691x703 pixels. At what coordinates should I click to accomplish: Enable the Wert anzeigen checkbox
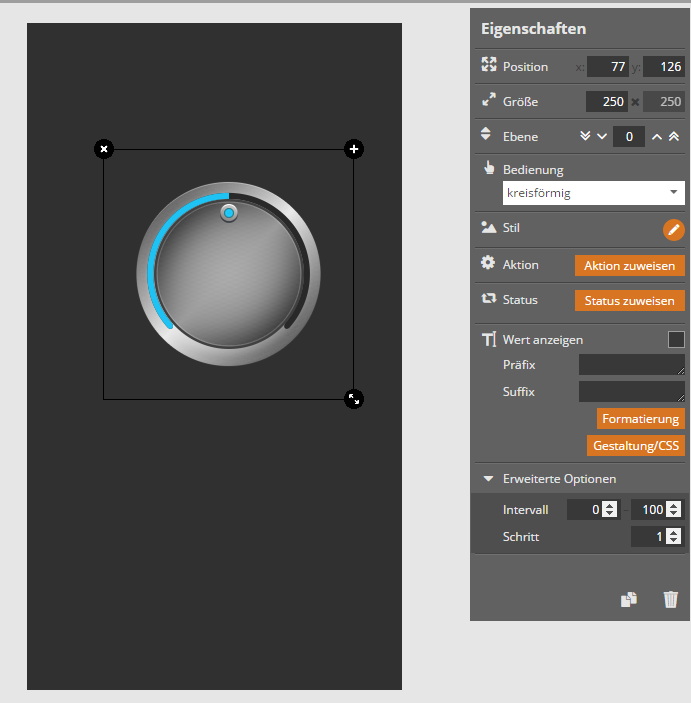(x=676, y=339)
